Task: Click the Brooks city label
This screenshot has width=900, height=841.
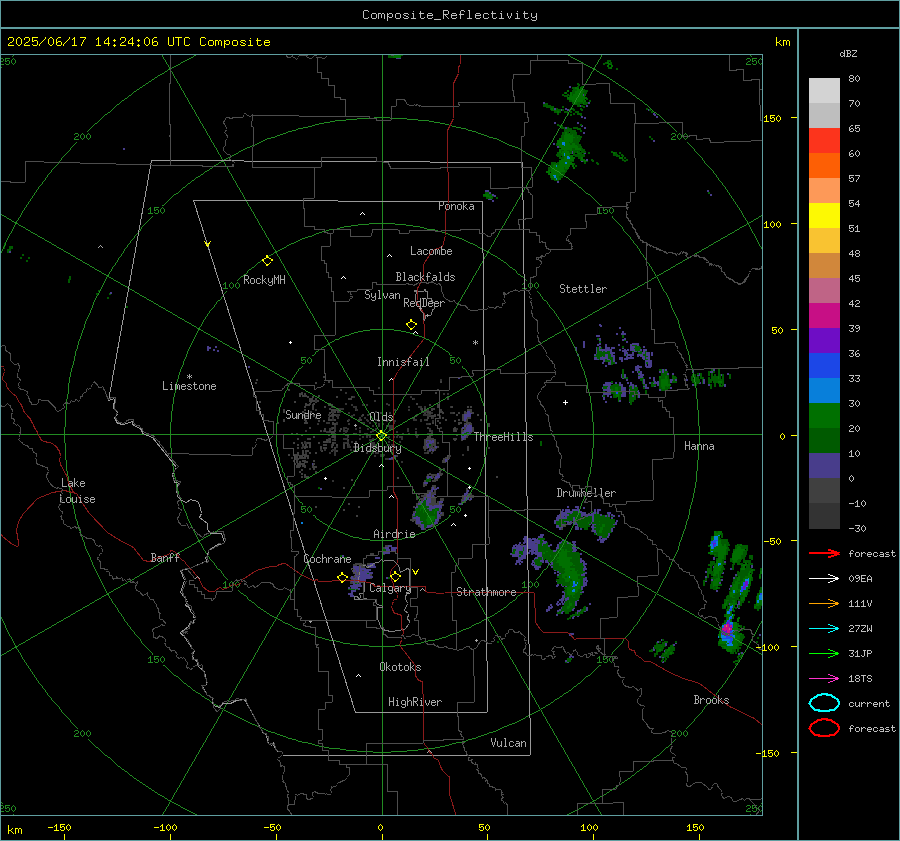Action: pyautogui.click(x=711, y=700)
